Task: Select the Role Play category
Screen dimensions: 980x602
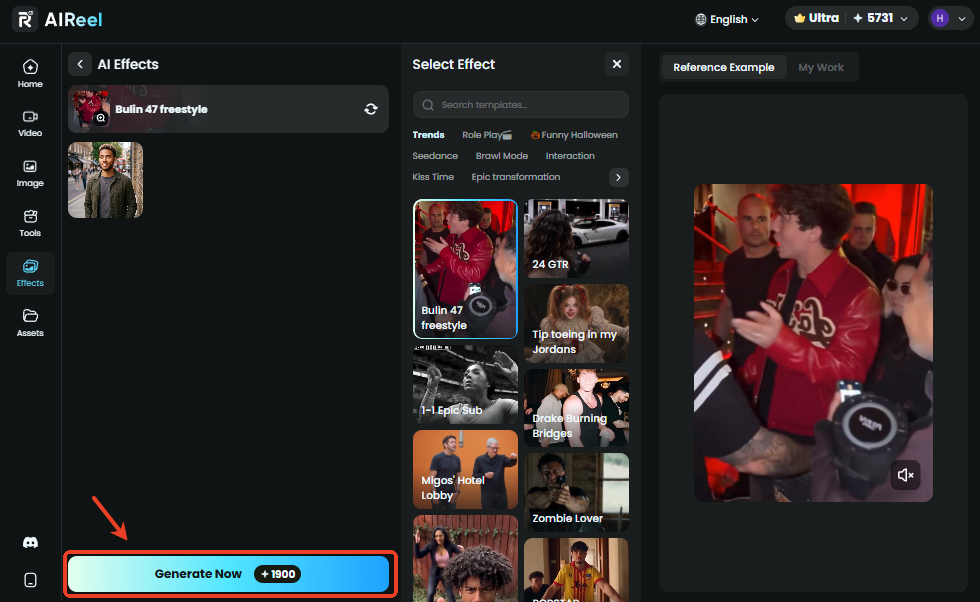Action: pos(487,135)
